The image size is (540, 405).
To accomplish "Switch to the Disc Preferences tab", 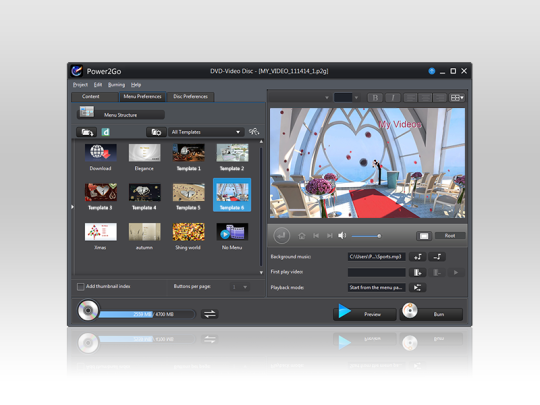I will (x=190, y=97).
